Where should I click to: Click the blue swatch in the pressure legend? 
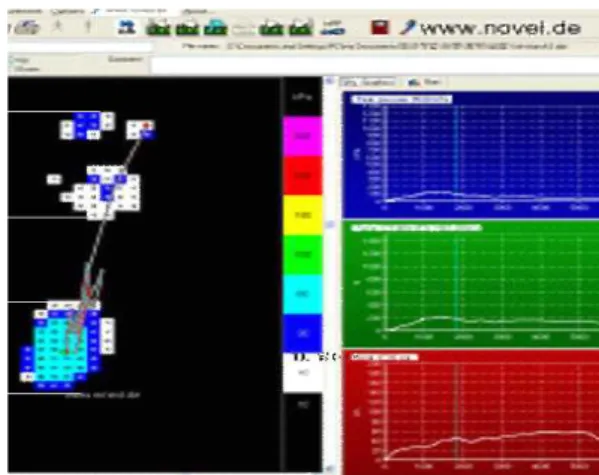[302, 333]
